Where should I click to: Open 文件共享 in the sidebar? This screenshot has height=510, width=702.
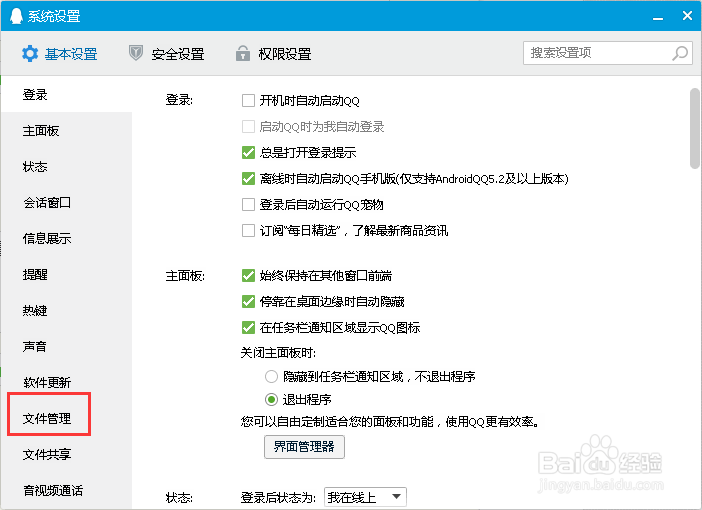66,454
